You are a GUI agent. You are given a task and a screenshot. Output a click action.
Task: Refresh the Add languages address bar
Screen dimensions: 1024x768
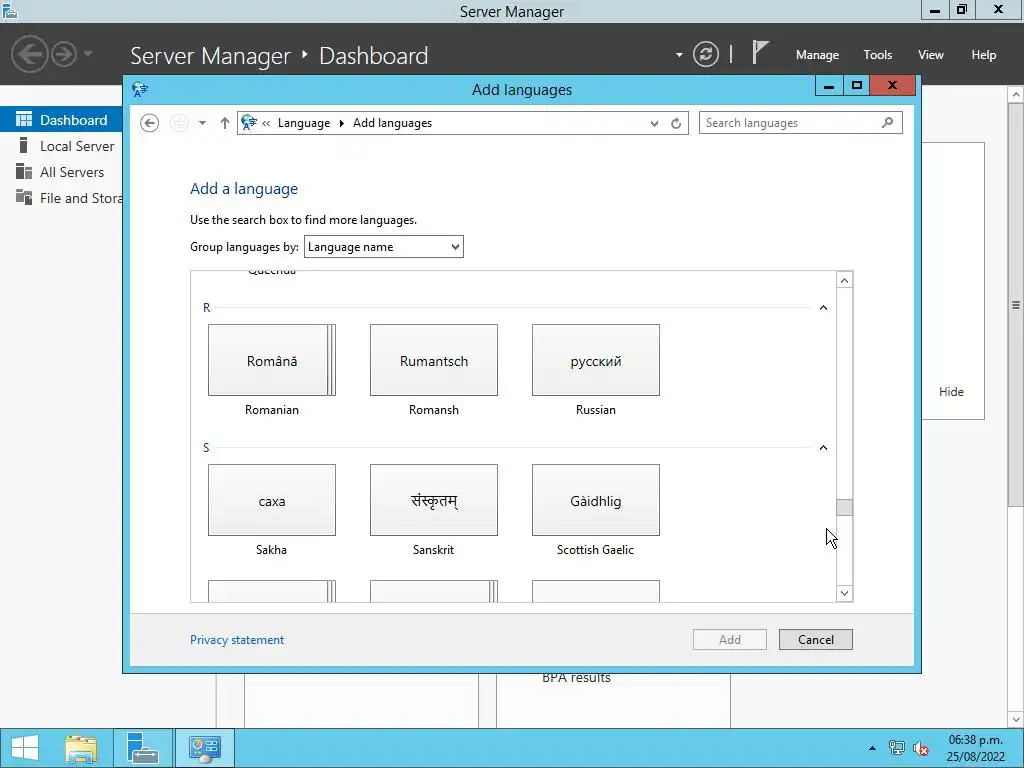pyautogui.click(x=676, y=123)
